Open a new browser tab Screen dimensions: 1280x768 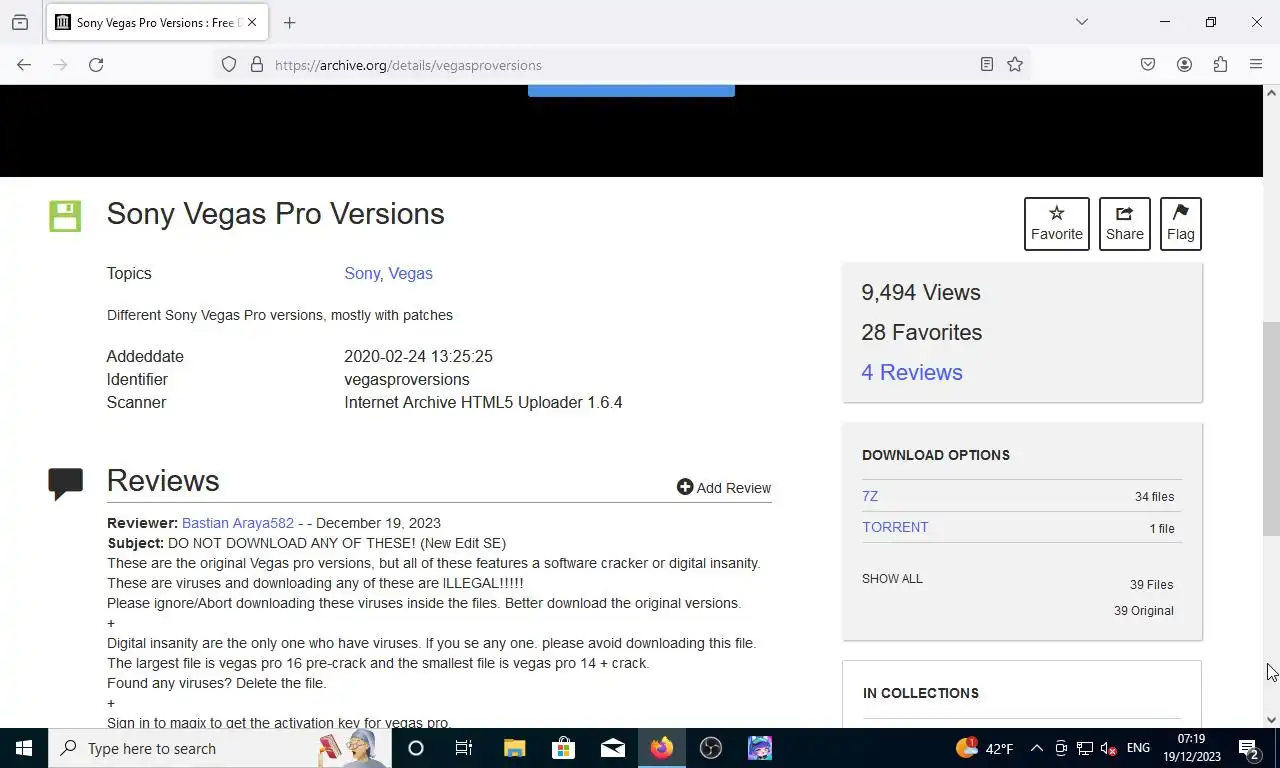tap(289, 22)
